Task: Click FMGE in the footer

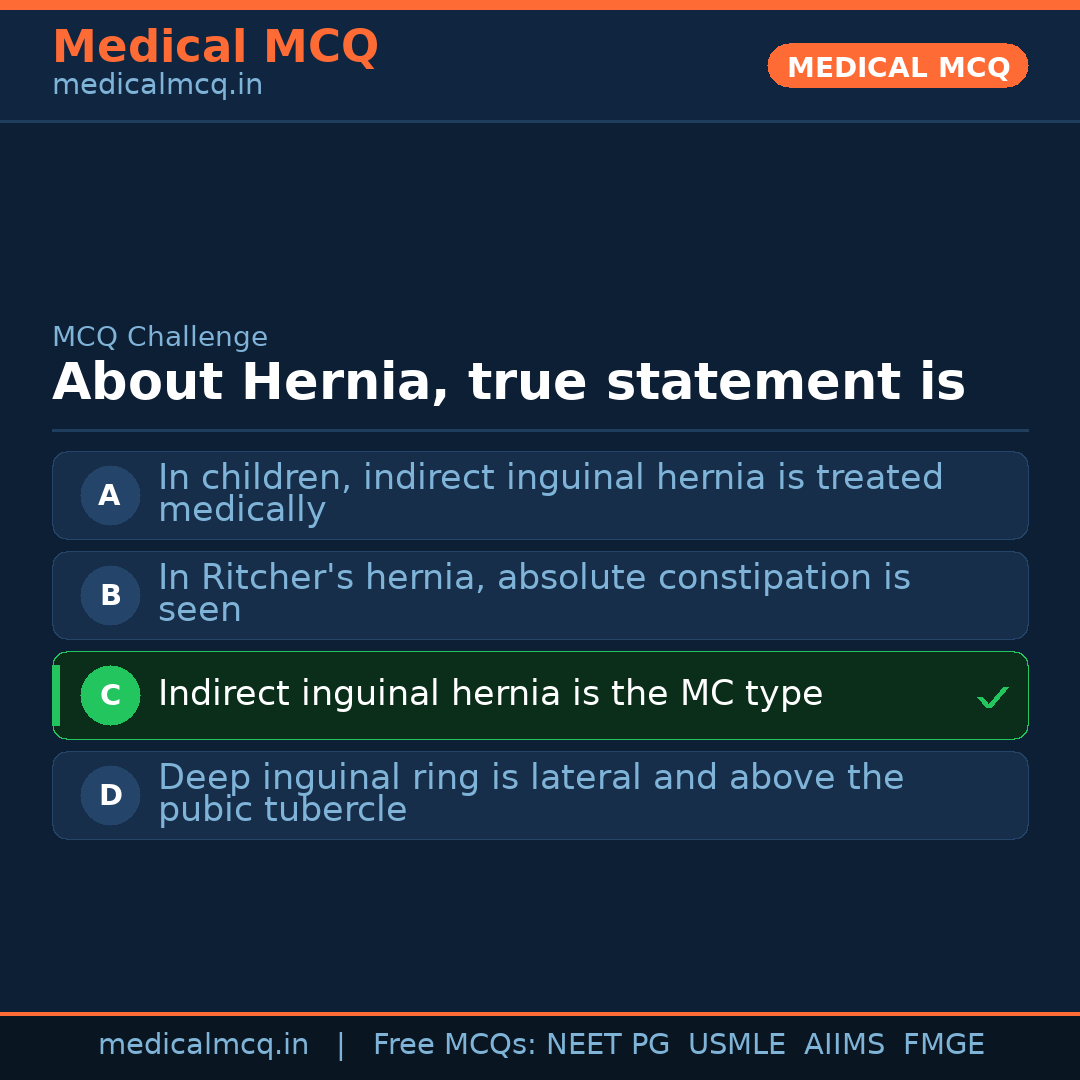Action: [943, 1045]
